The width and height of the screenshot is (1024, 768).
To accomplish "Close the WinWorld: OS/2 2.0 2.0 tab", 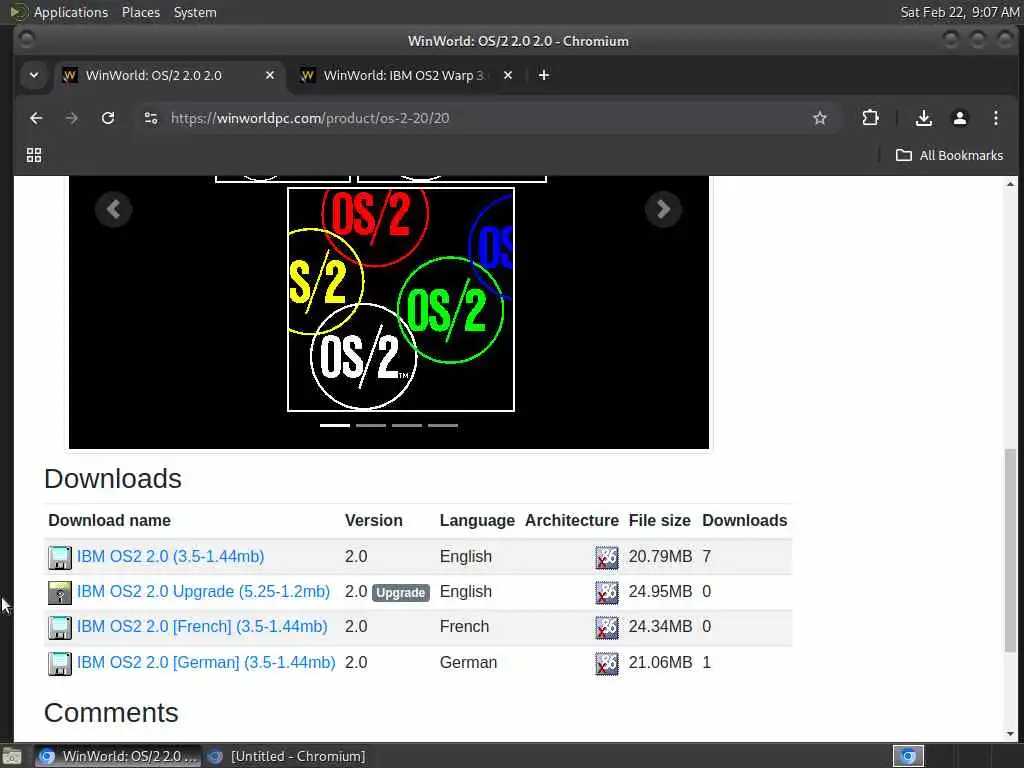I will pos(270,75).
